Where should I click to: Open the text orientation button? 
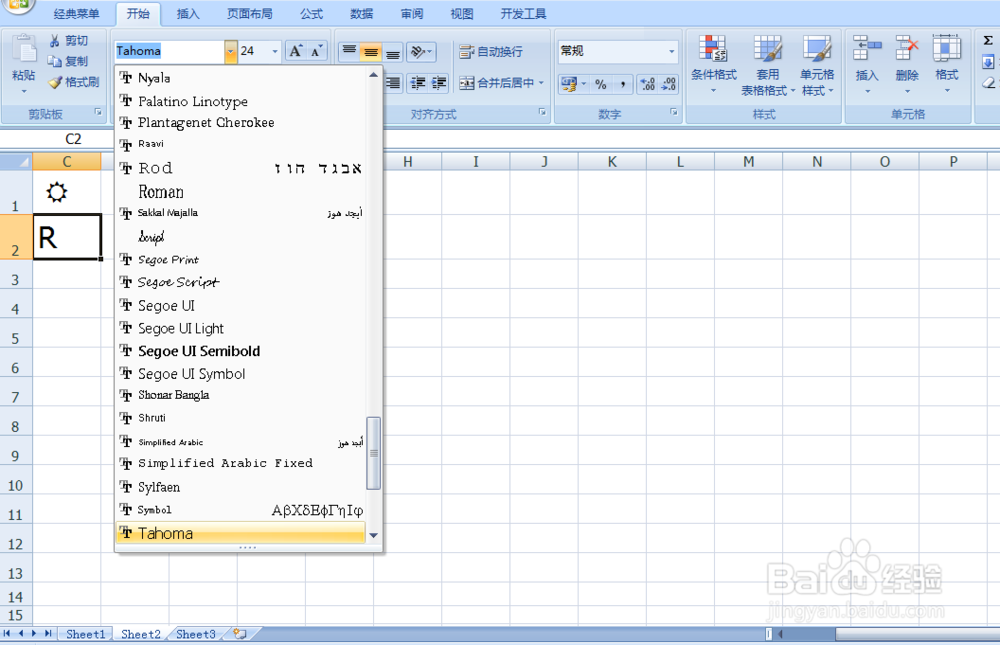421,51
